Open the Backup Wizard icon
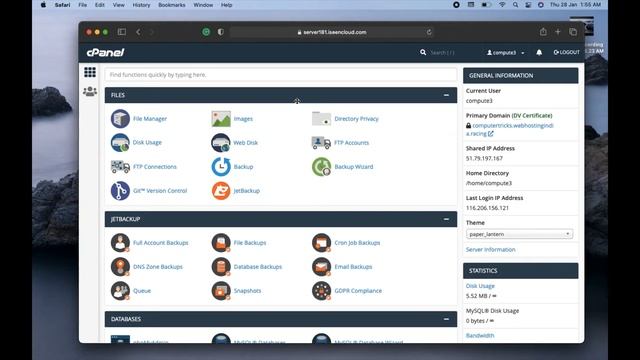The height and width of the screenshot is (360, 640). coord(321,167)
